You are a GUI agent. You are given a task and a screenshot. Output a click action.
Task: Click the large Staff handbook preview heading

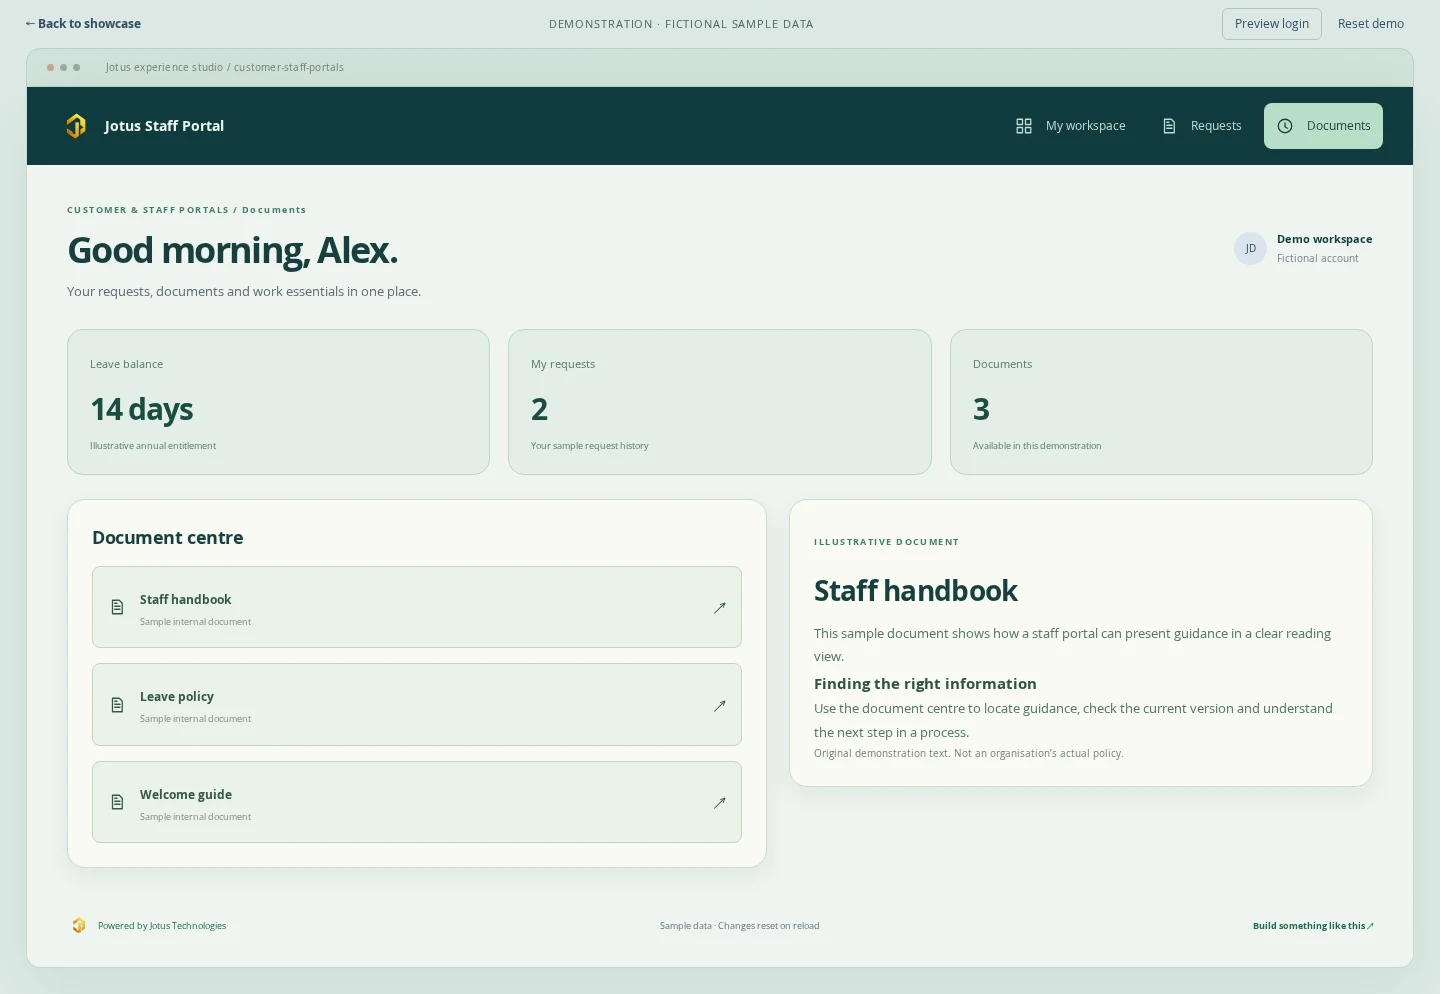(916, 591)
